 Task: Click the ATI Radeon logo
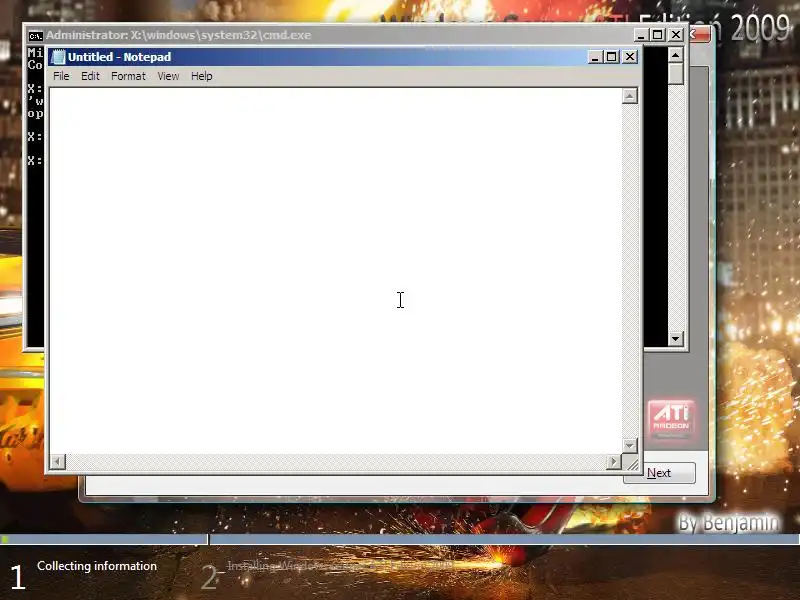pyautogui.click(x=671, y=419)
